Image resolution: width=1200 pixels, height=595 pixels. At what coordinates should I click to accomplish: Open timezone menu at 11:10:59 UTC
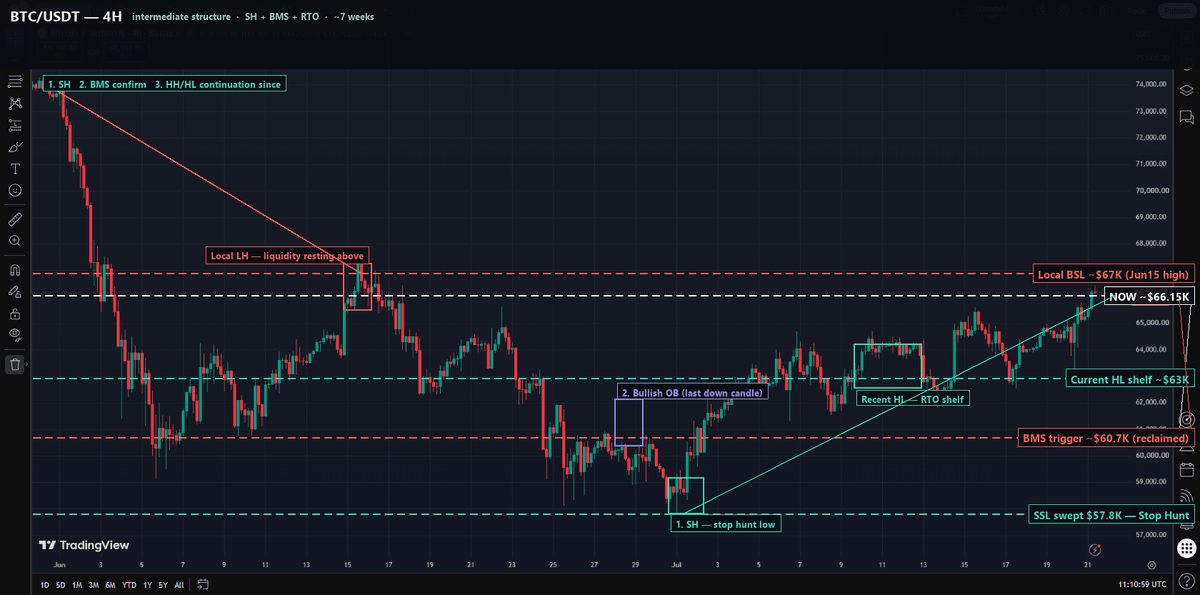pyautogui.click(x=1144, y=584)
